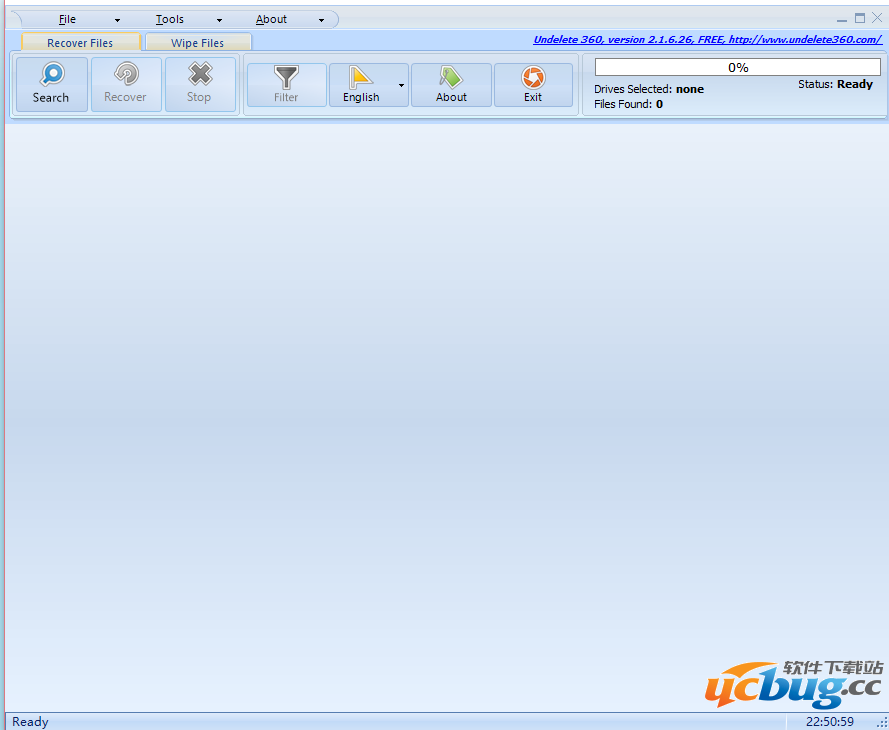Select the Recover Files tab
Image resolution: width=889 pixels, height=730 pixels.
point(80,43)
